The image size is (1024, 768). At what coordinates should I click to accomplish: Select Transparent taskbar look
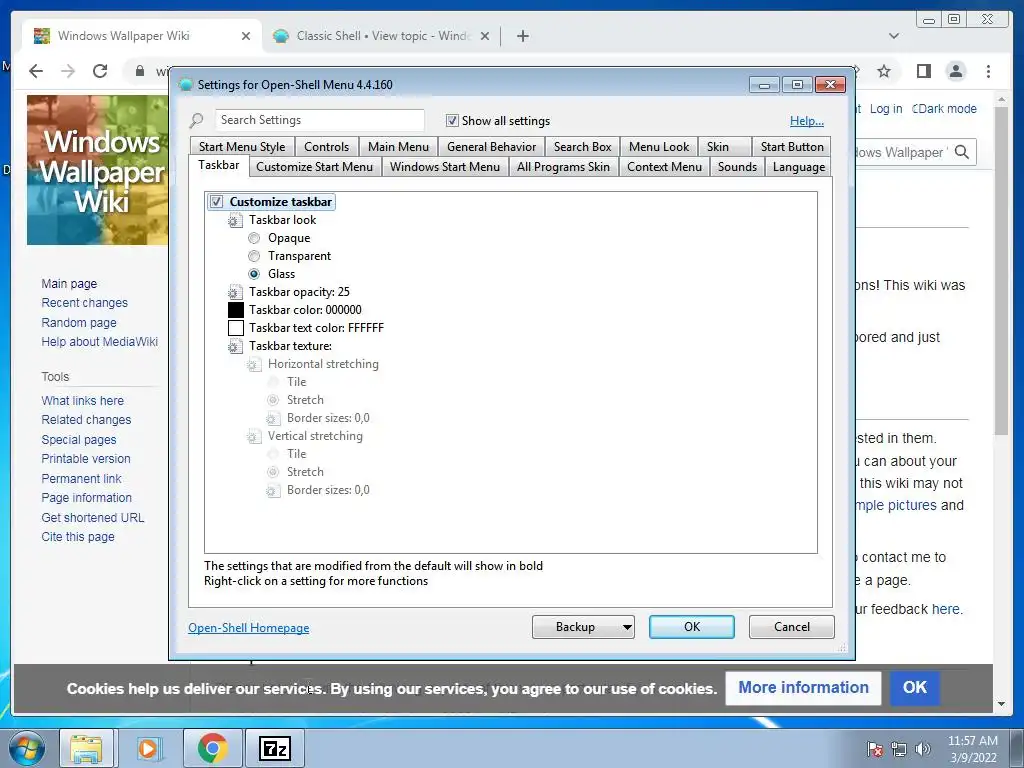(x=254, y=256)
